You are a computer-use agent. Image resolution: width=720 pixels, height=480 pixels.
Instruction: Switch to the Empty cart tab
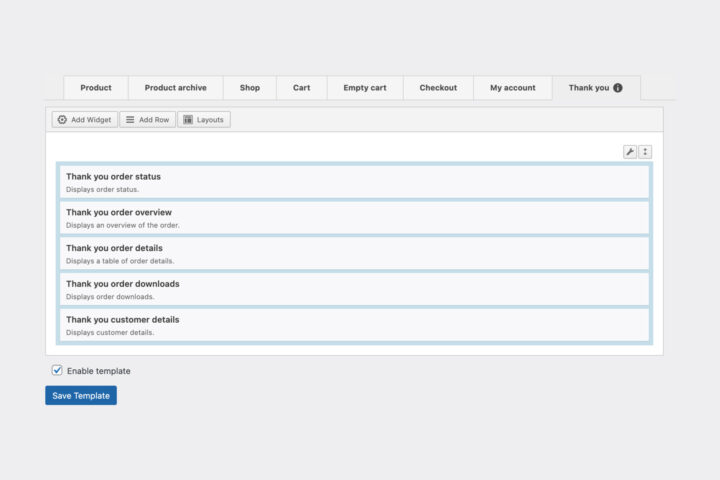tap(364, 88)
